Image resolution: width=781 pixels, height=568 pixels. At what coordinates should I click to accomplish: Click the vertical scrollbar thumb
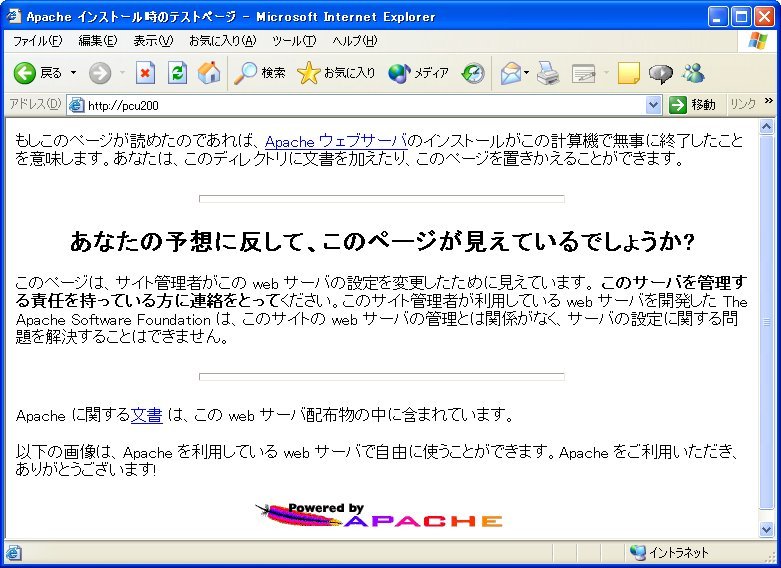tap(767, 321)
